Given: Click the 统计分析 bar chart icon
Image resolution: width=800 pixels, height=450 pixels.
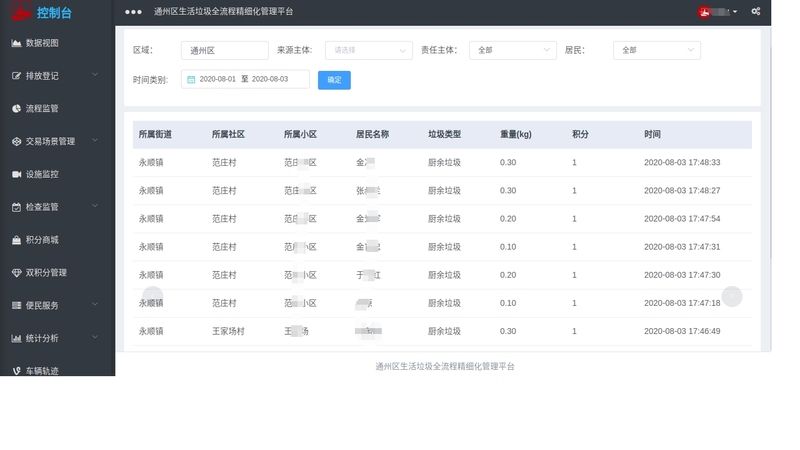Looking at the screenshot, I should [x=16, y=338].
